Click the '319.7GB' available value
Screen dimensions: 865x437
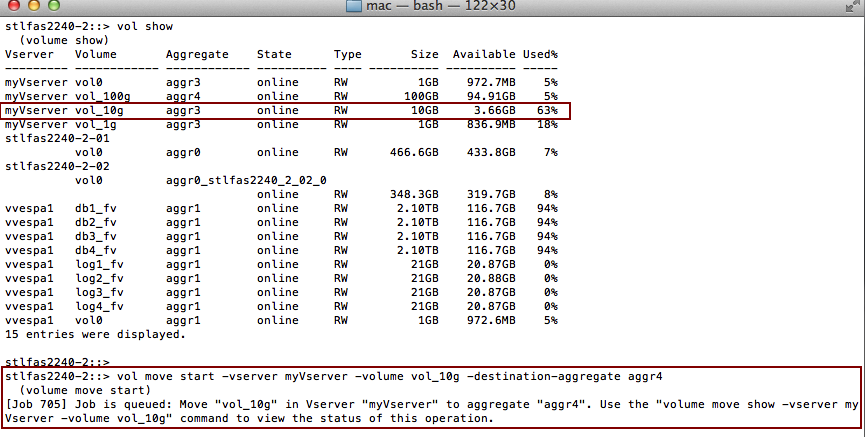[492, 194]
